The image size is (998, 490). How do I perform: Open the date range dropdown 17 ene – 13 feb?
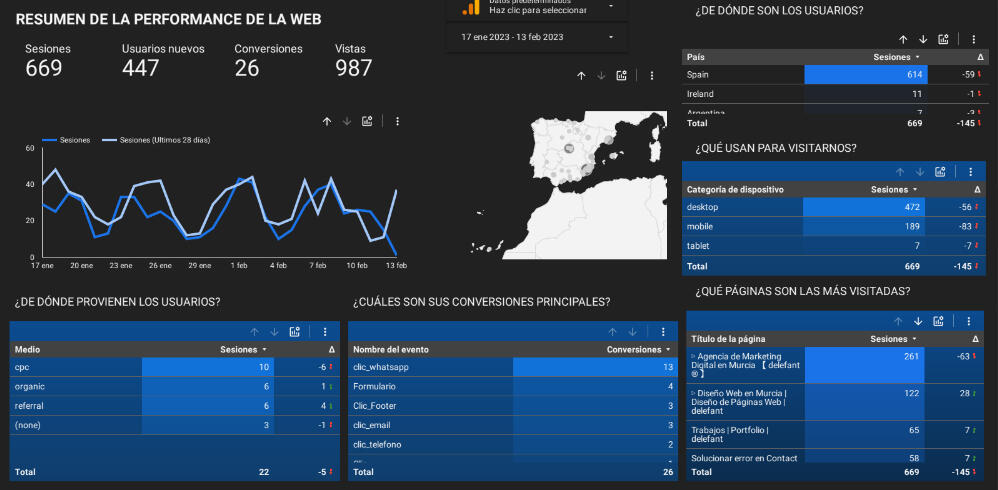pos(537,37)
